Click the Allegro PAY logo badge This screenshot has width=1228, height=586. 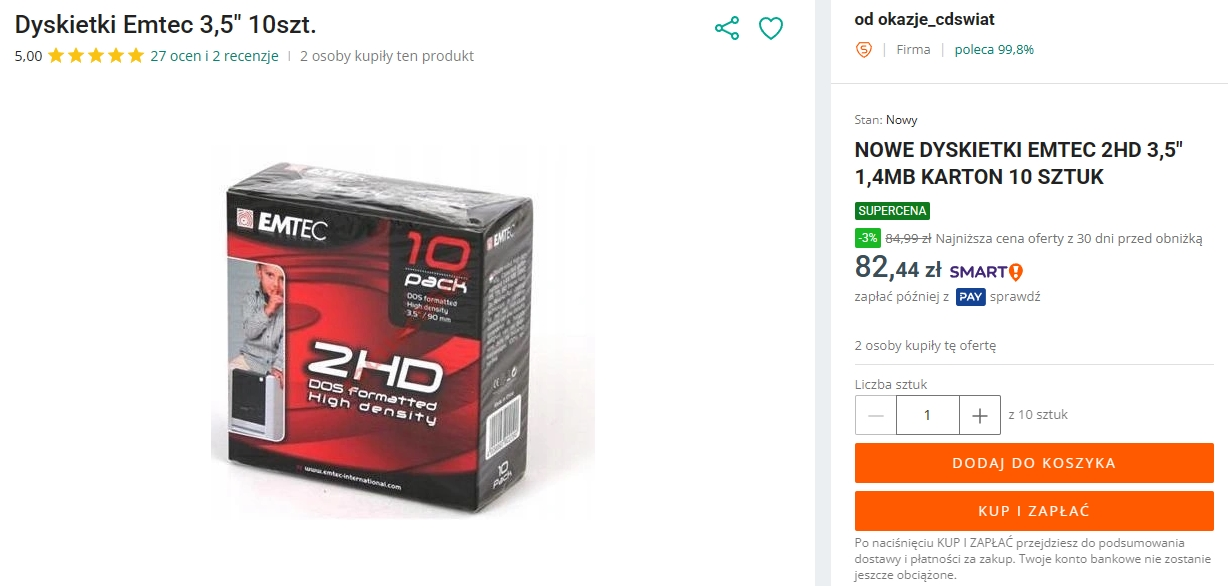(x=970, y=296)
